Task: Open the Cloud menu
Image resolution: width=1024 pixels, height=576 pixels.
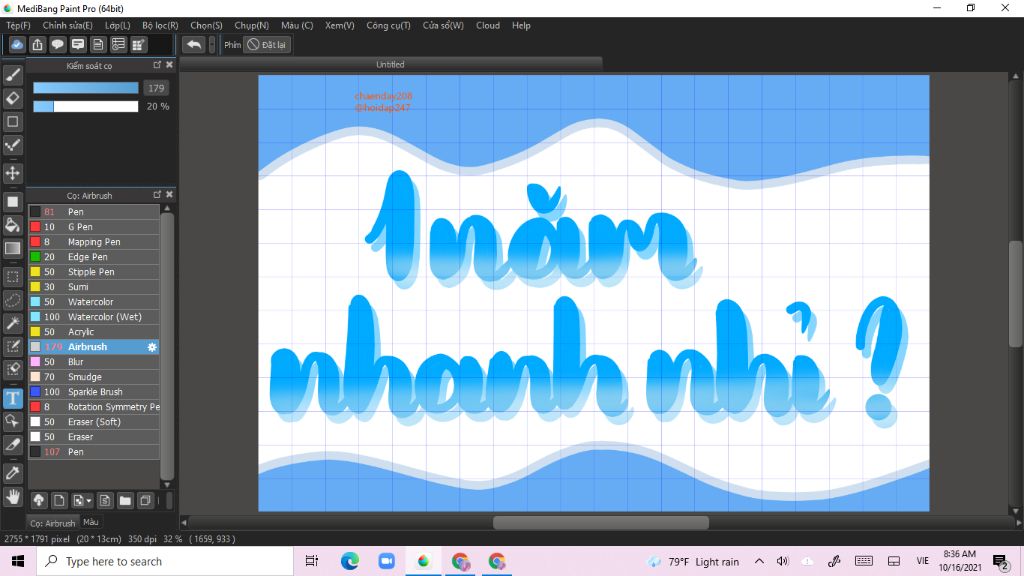Action: tap(488, 25)
